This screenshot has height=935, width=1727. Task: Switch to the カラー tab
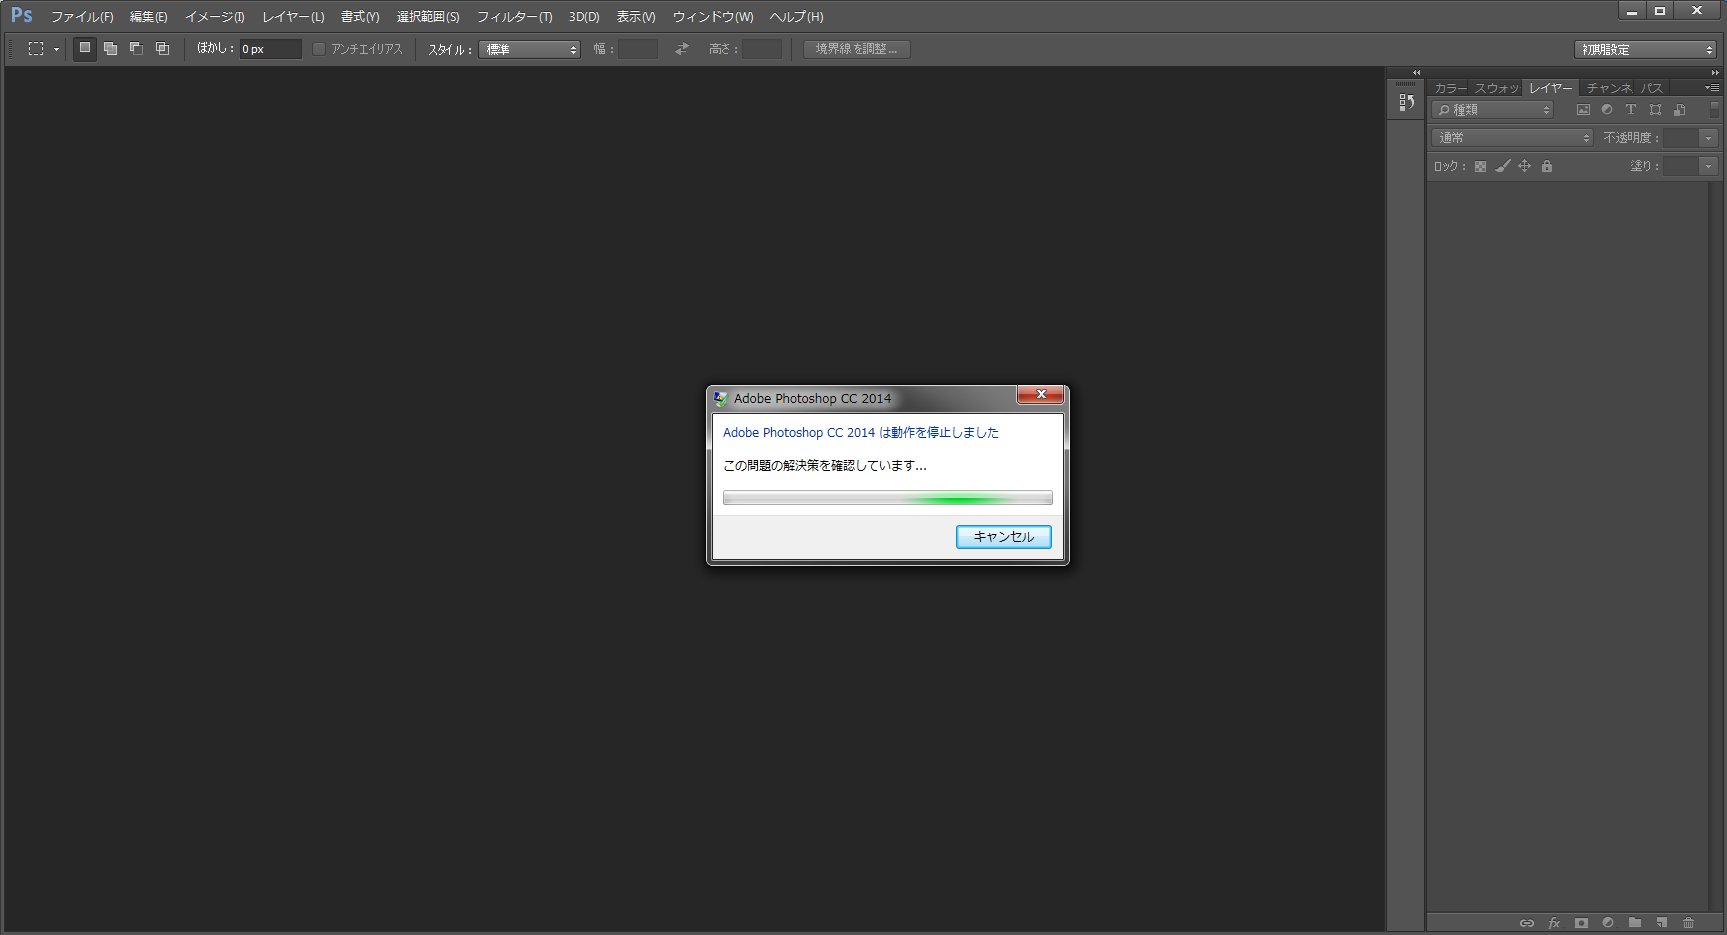click(1450, 88)
